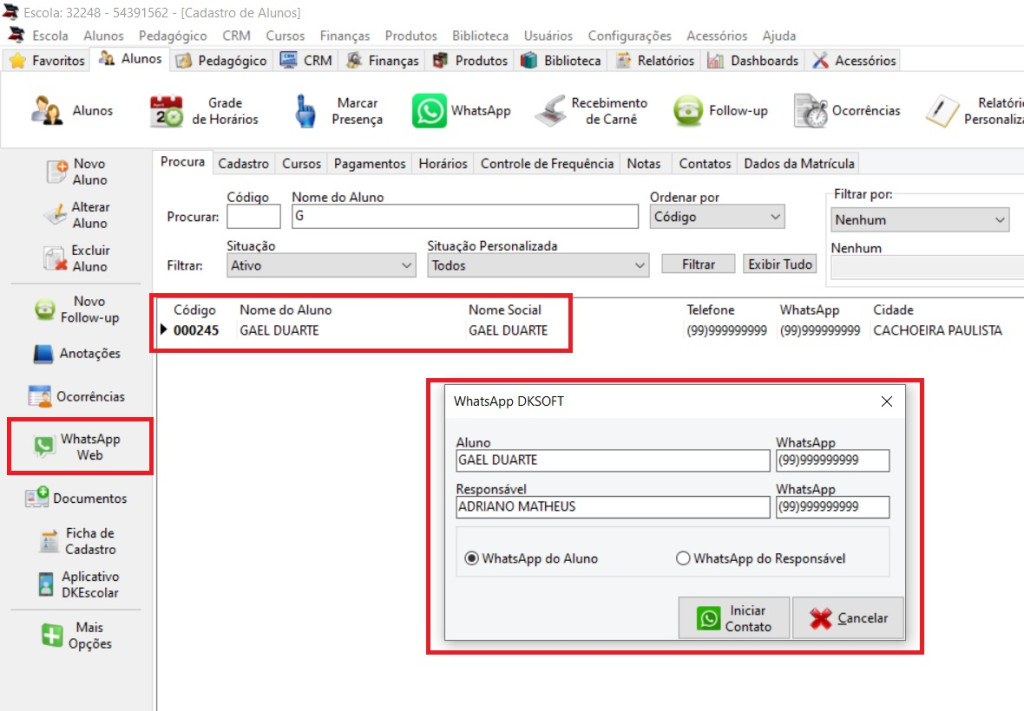Click the Nome Social column header
This screenshot has width=1024, height=711.
(504, 310)
